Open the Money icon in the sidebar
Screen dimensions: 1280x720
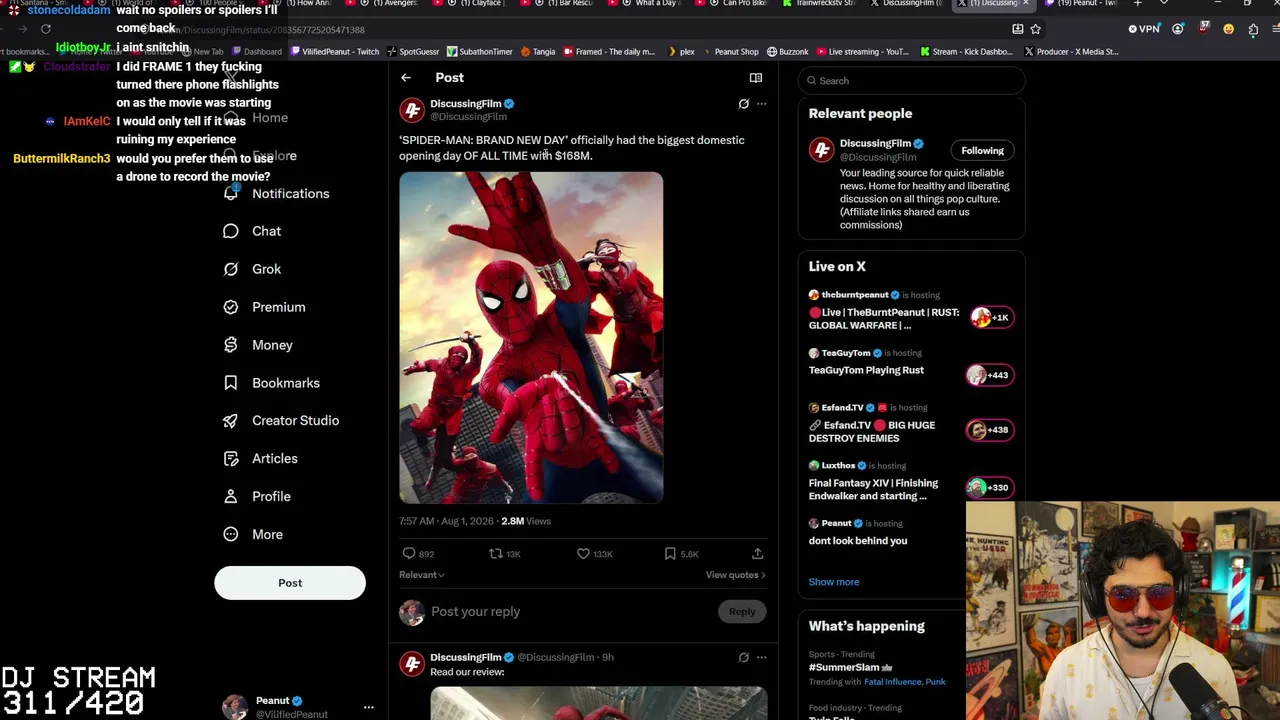click(x=231, y=345)
